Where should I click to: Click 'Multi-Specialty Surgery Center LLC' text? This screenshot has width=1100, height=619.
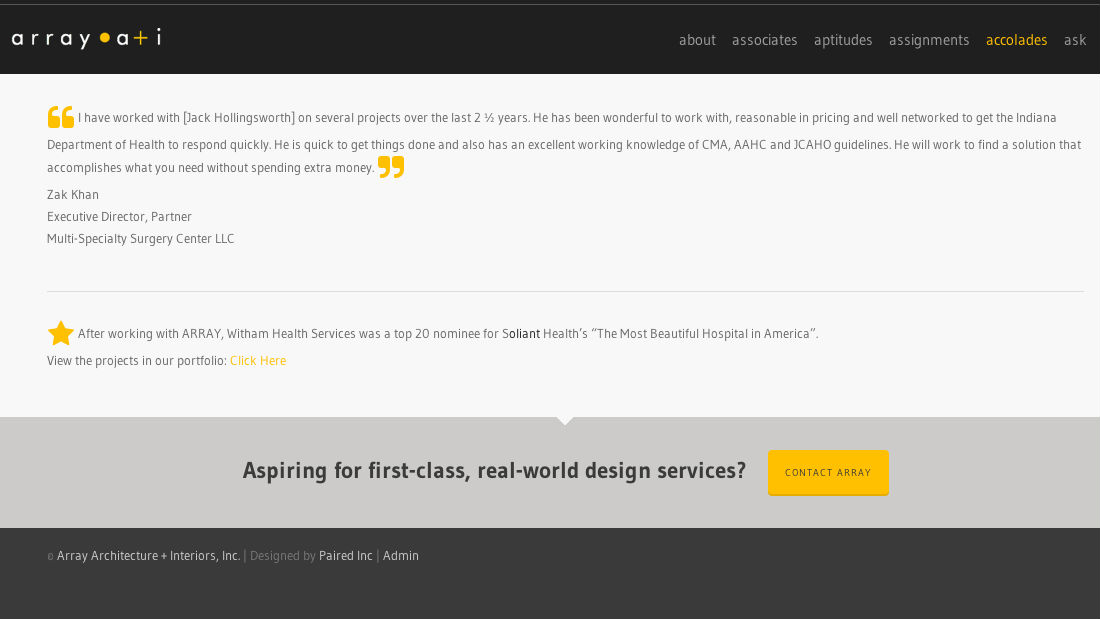coord(140,239)
